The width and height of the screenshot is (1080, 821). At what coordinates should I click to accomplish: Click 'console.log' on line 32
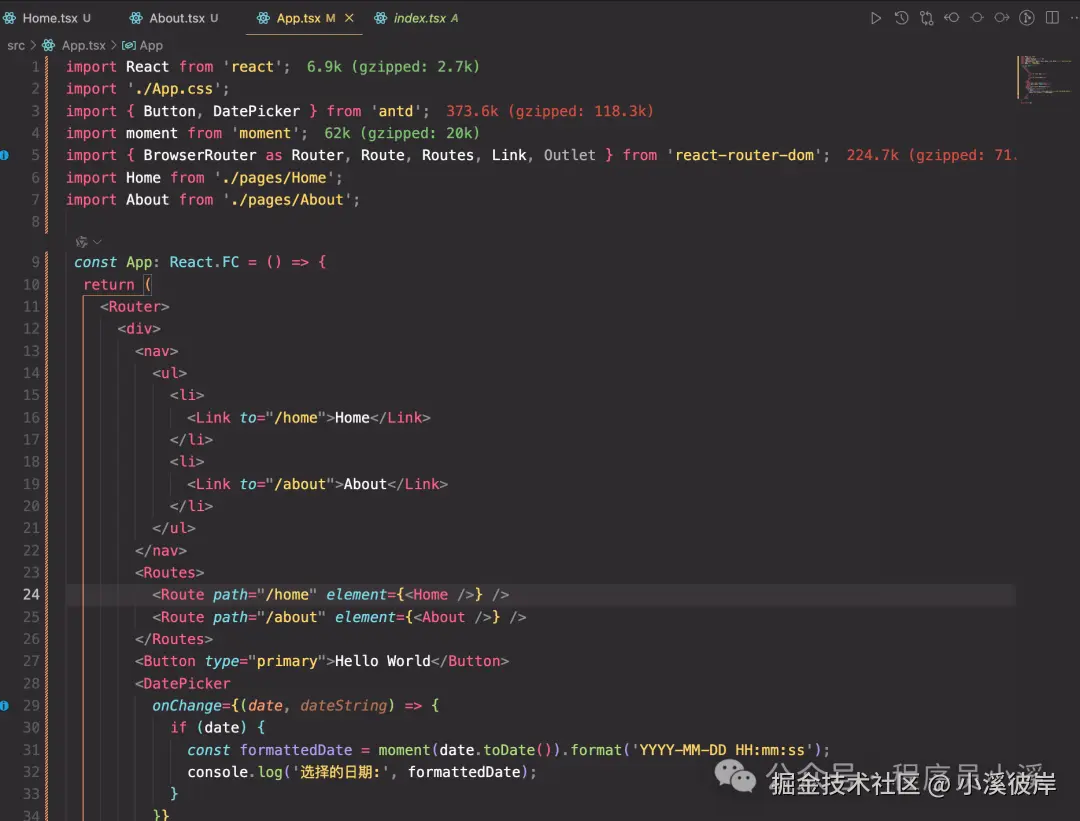pyautogui.click(x=235, y=772)
